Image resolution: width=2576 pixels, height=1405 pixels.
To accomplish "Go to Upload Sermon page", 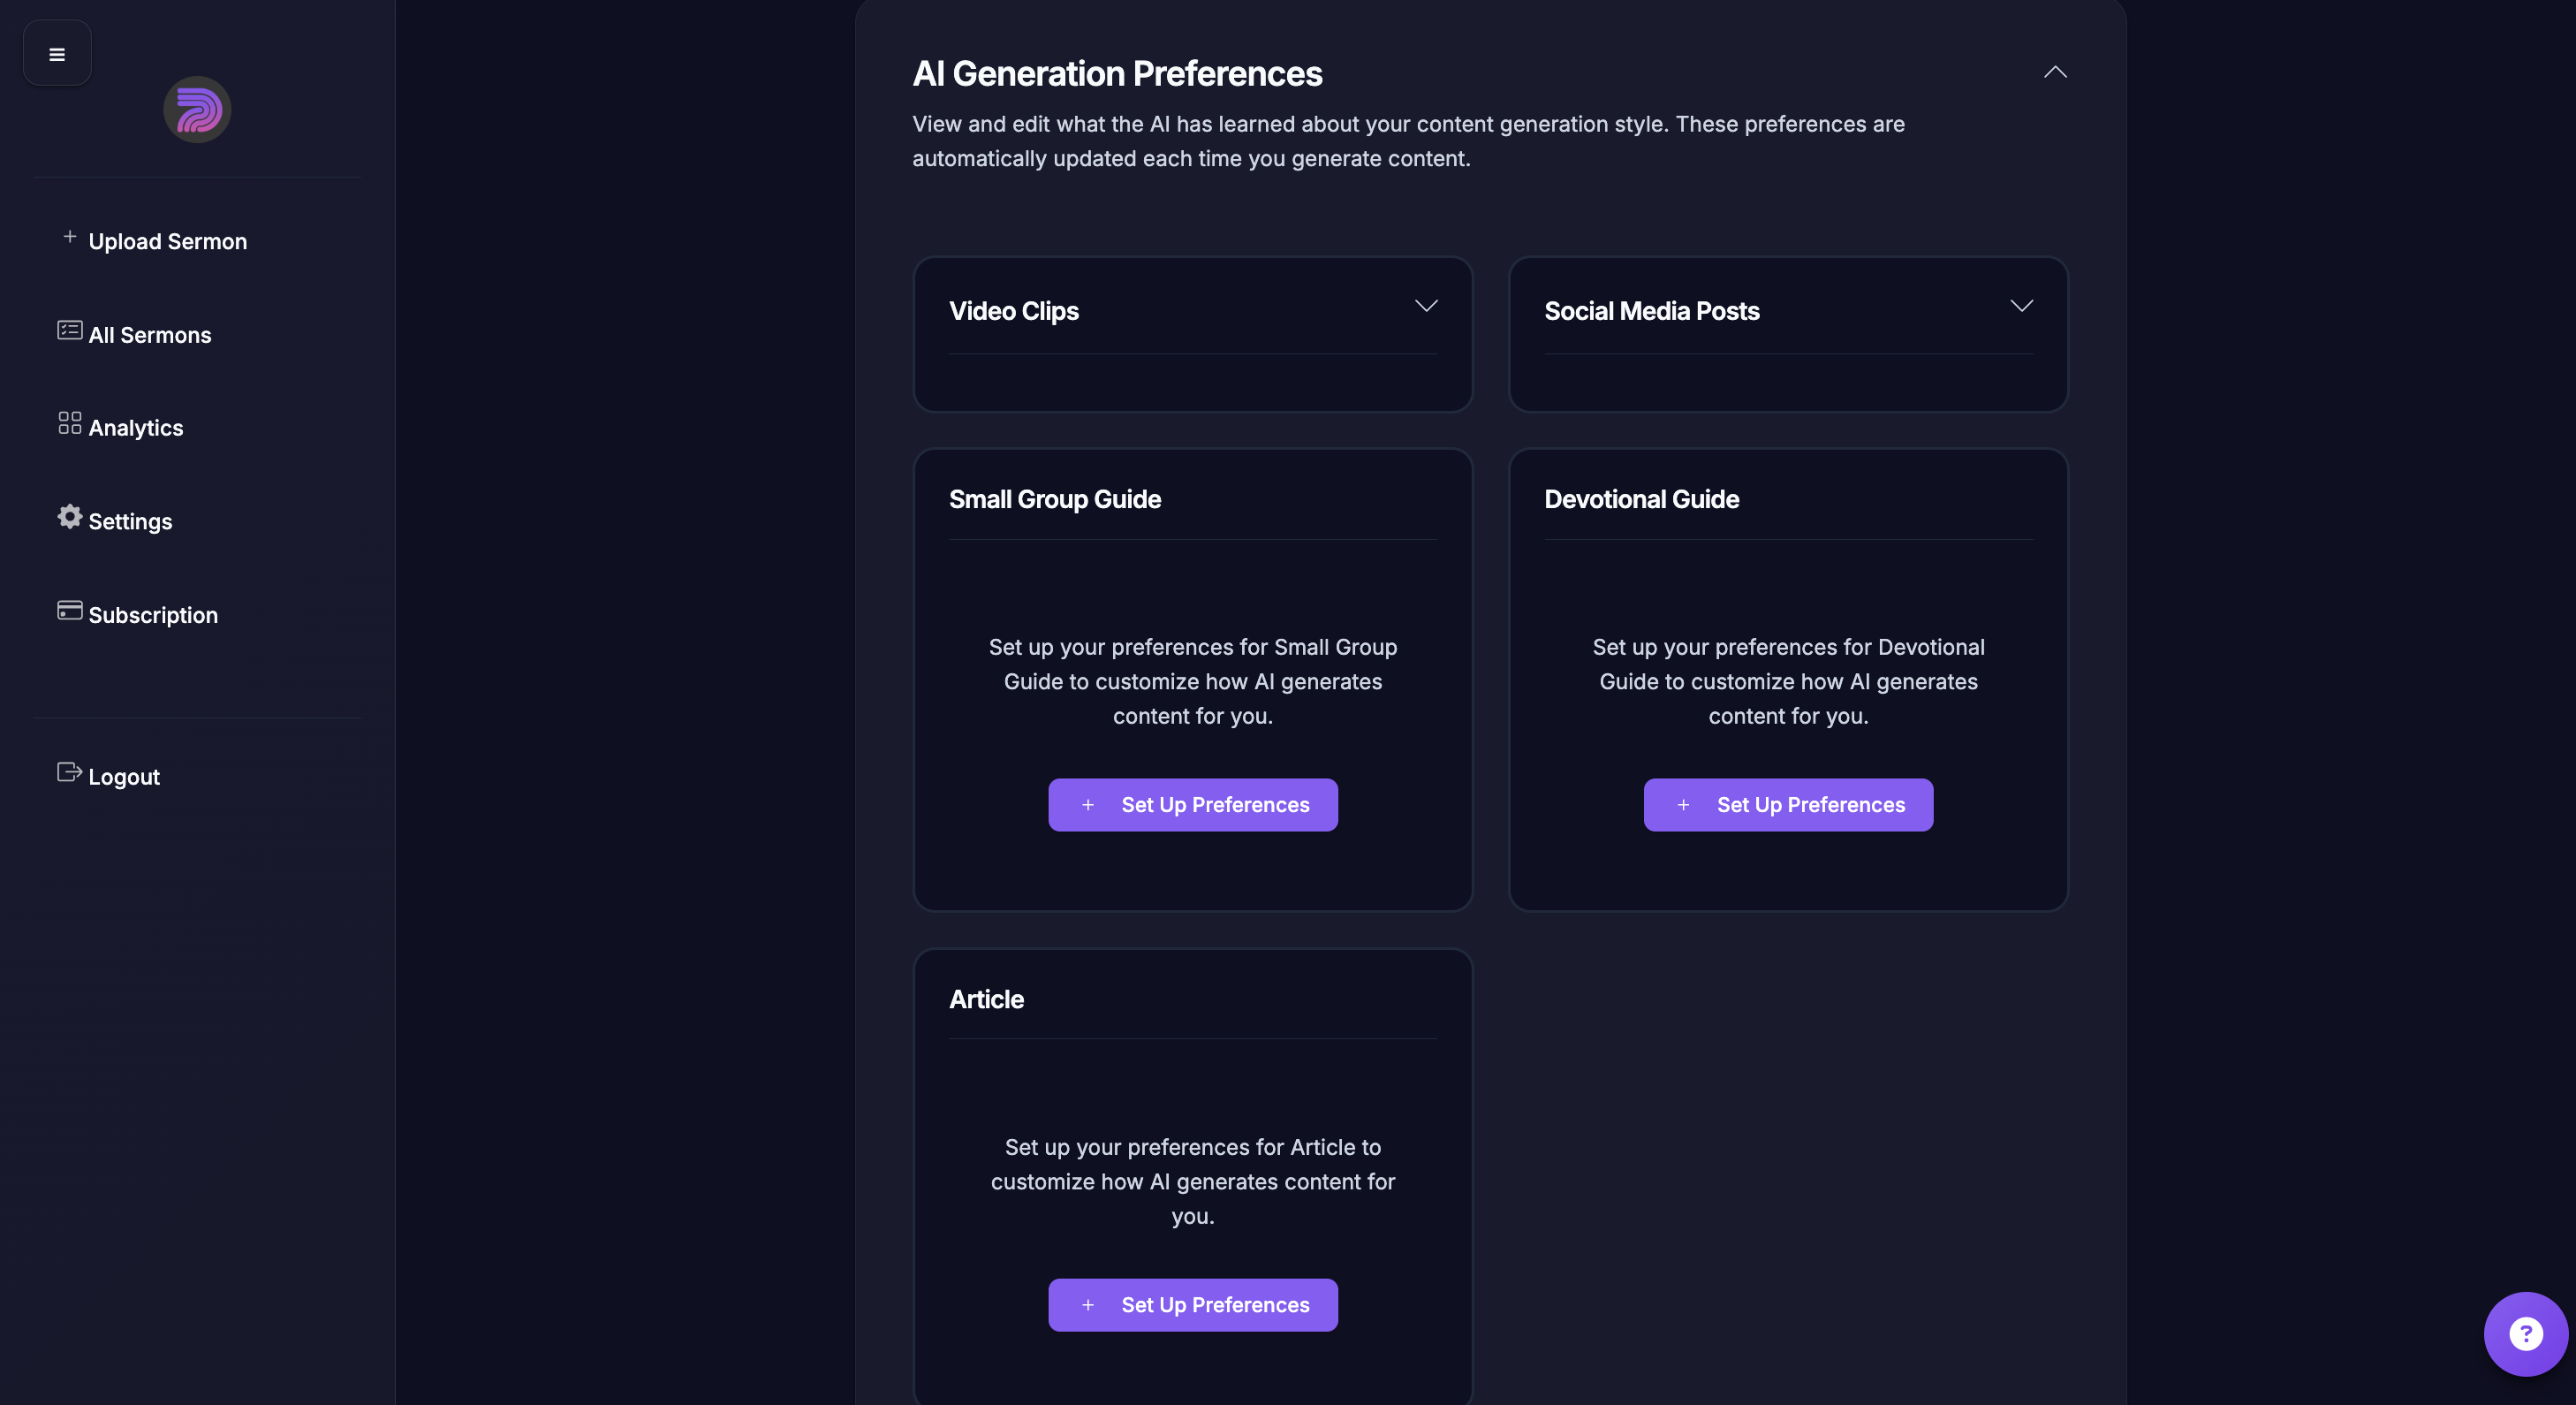I will 167,241.
